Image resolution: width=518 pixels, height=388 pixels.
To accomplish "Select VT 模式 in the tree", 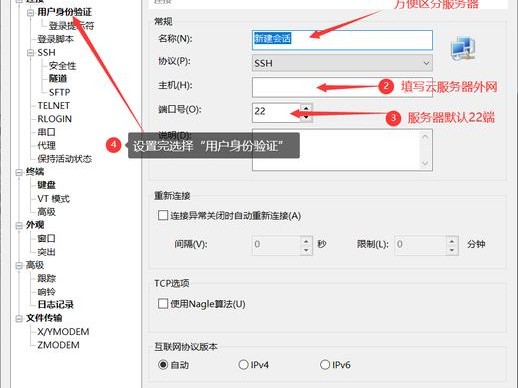I will click(54, 199).
